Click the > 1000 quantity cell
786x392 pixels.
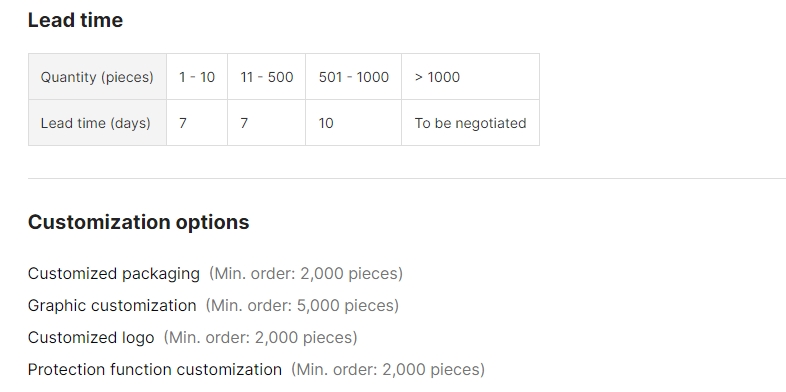click(471, 77)
